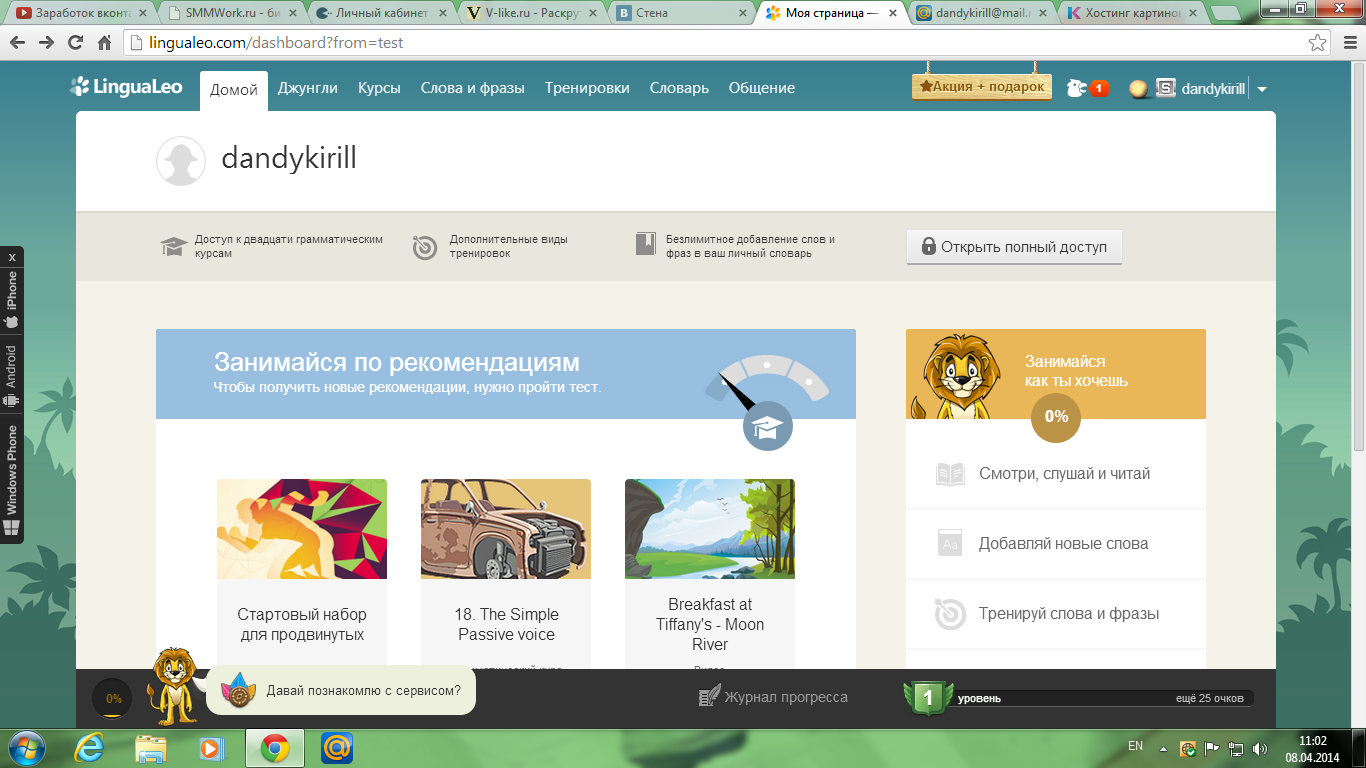Click the dandykirill username in header
This screenshot has width=1366, height=768.
tap(1213, 88)
